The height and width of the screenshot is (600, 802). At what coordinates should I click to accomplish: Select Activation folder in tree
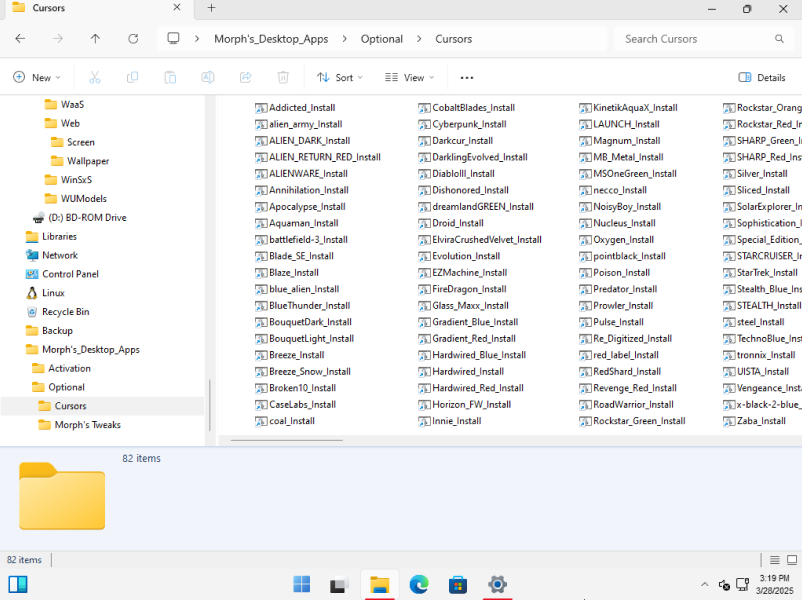(x=69, y=368)
